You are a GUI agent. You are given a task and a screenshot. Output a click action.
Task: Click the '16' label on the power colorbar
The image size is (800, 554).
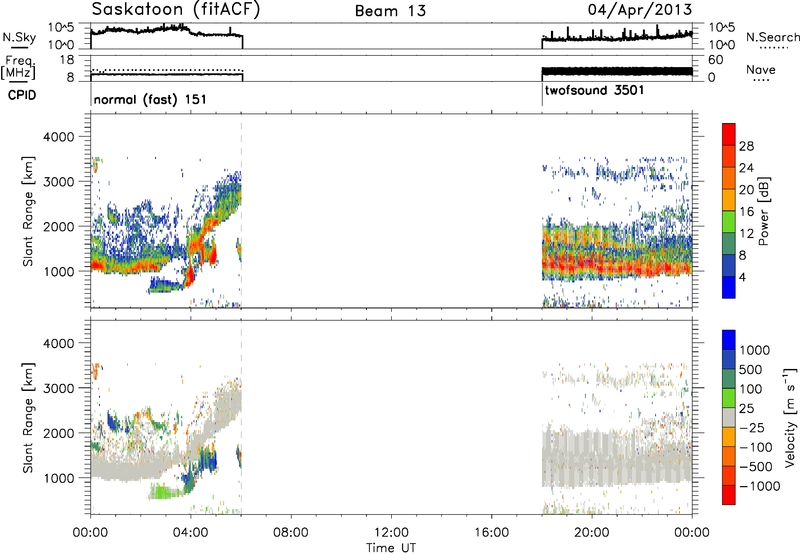746,212
